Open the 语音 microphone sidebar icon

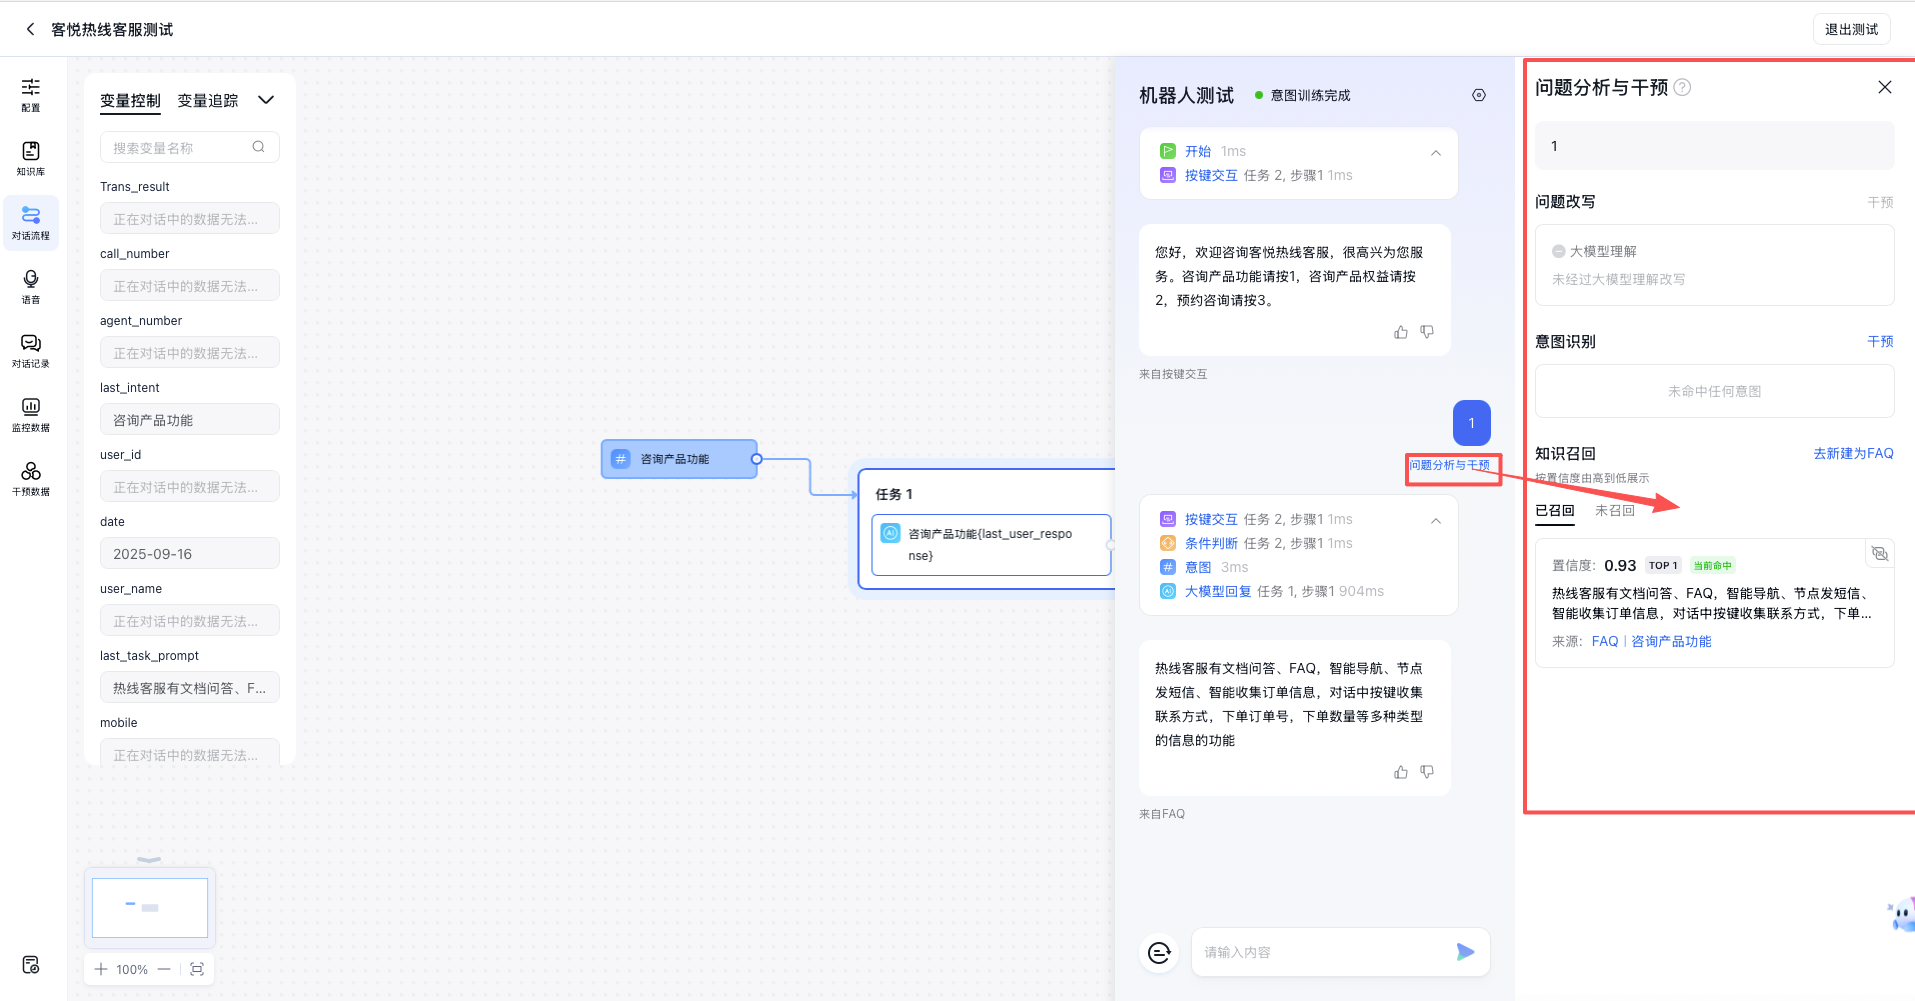[x=31, y=285]
